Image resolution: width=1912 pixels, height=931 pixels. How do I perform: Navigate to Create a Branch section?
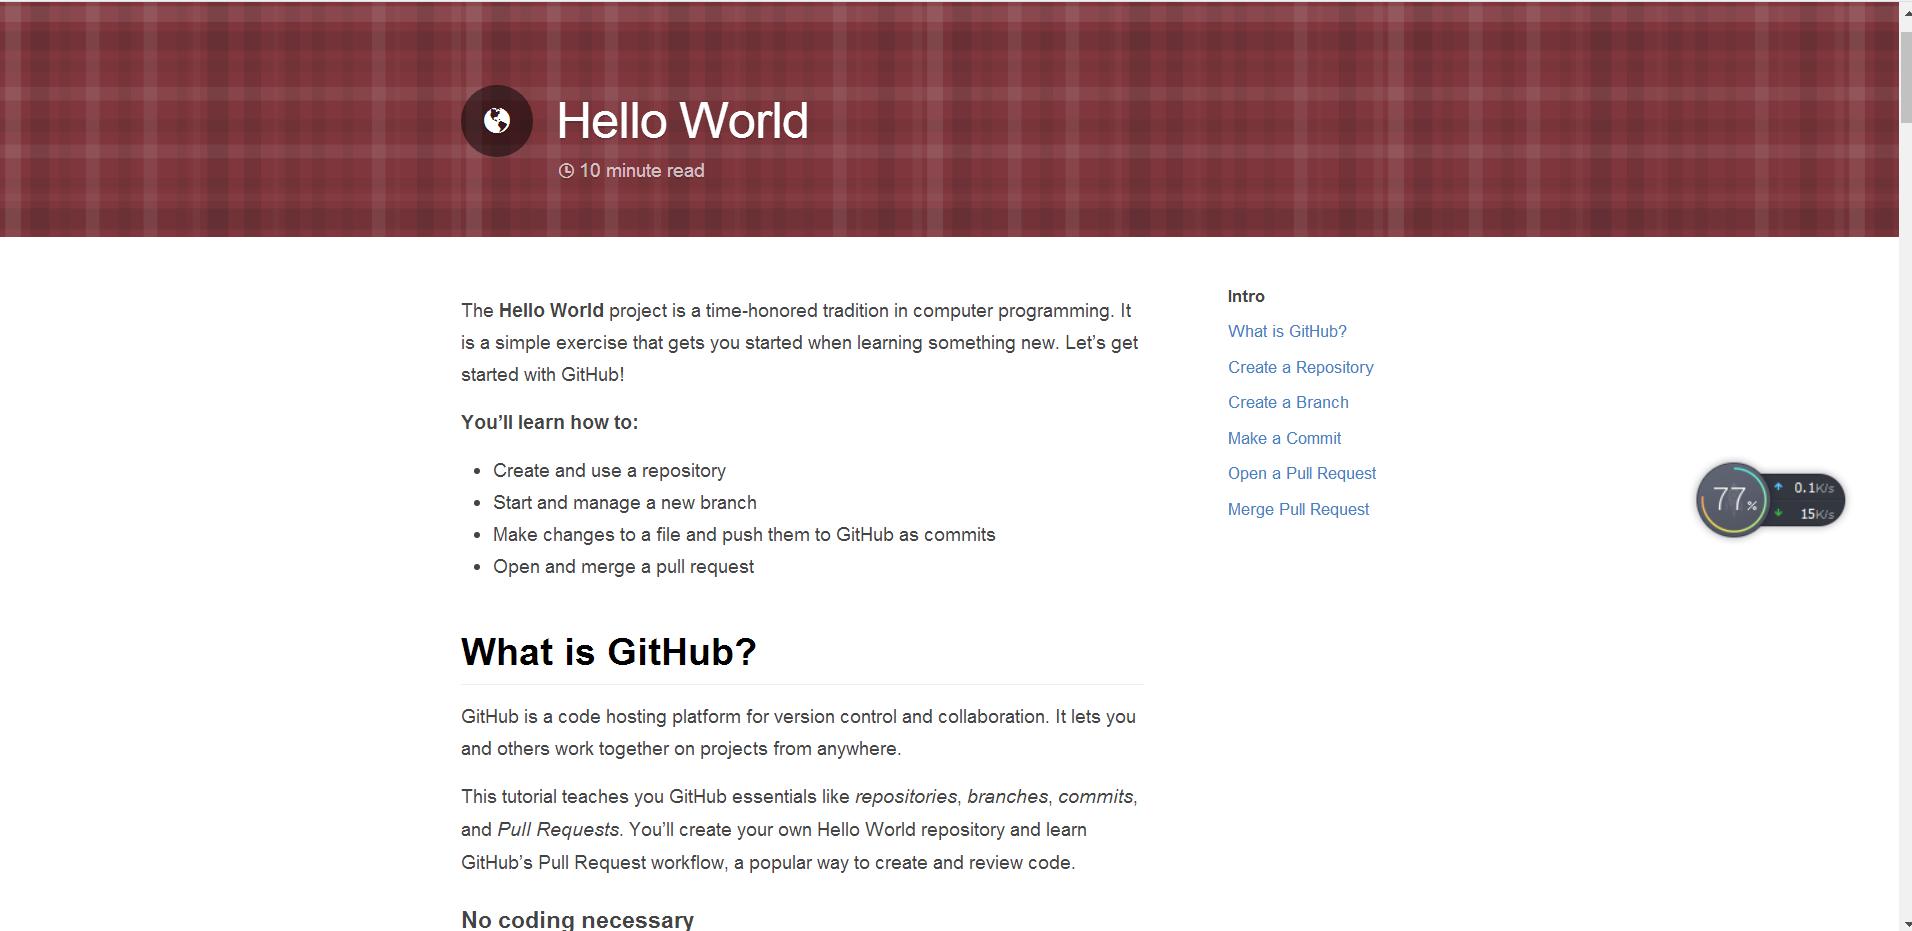(1288, 402)
